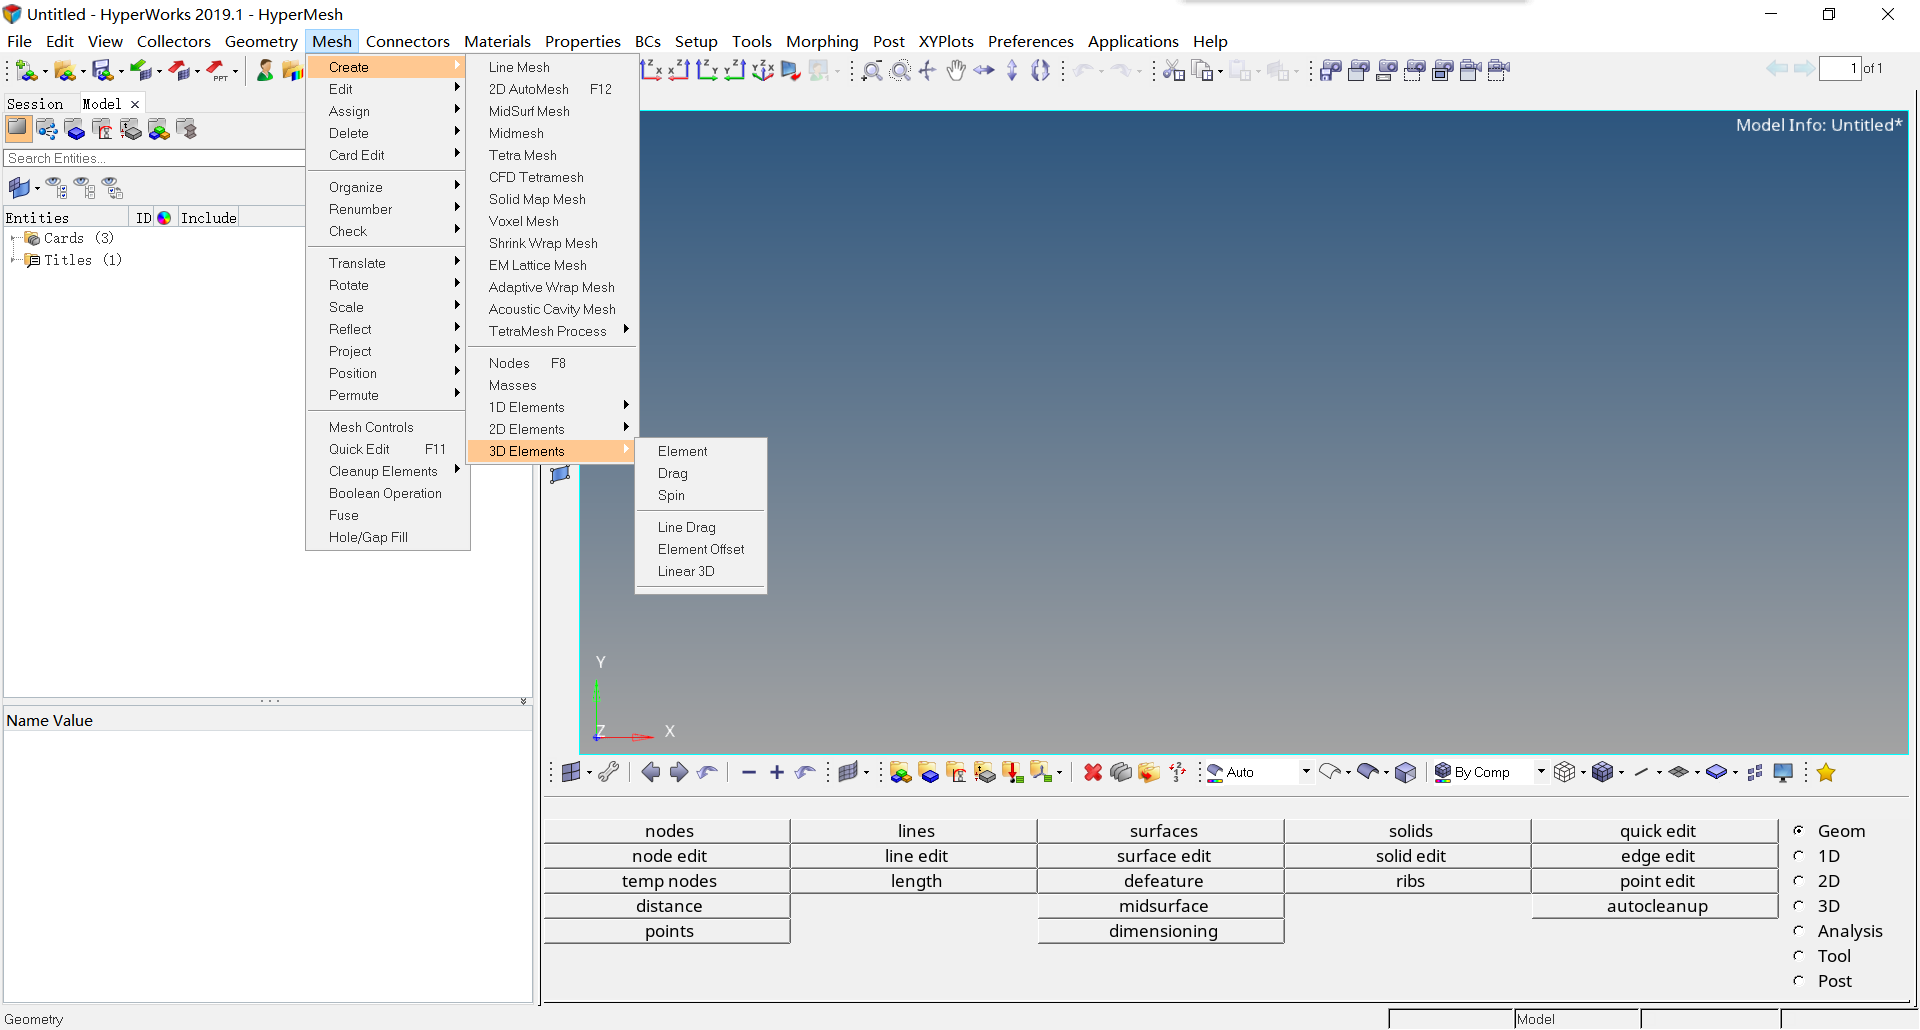Click the properties folder icon with red arrow

tap(1013, 772)
